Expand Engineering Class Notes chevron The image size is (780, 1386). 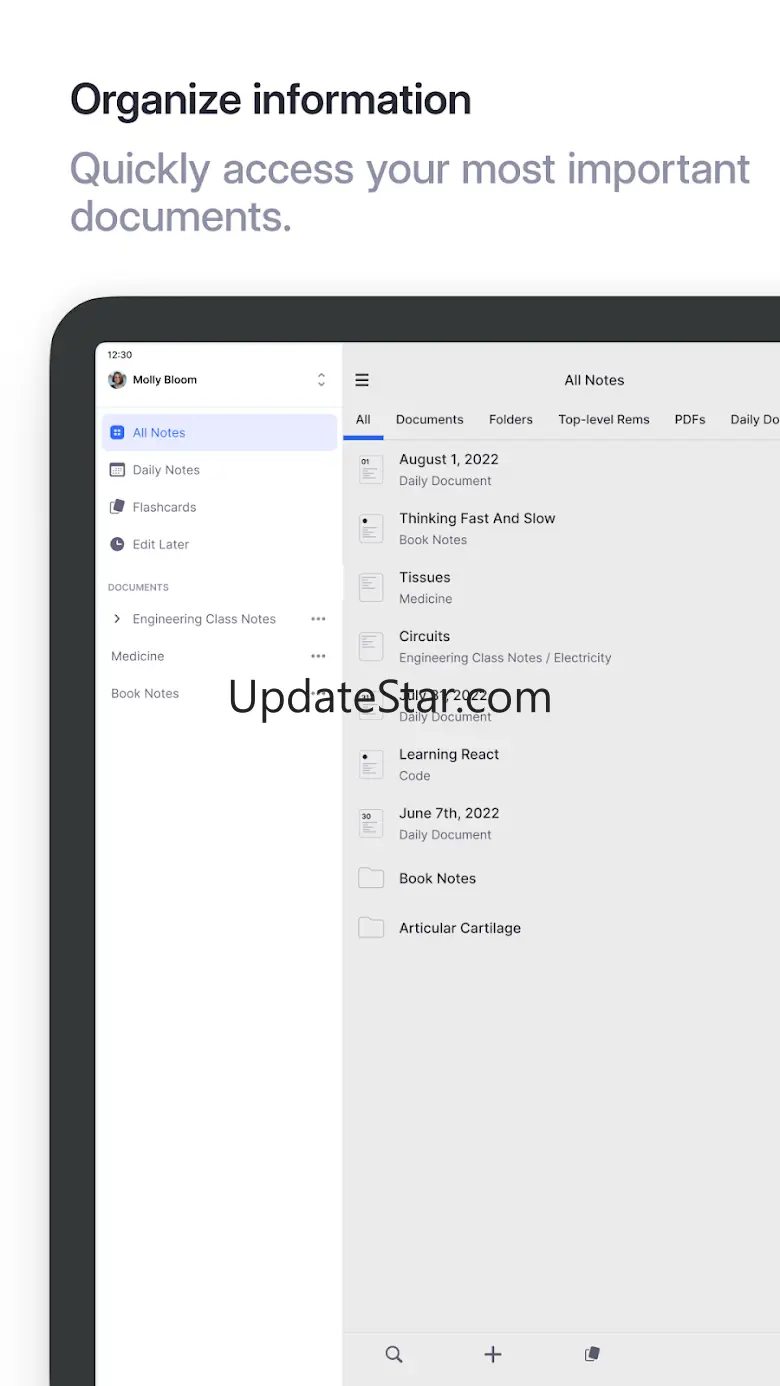point(117,619)
